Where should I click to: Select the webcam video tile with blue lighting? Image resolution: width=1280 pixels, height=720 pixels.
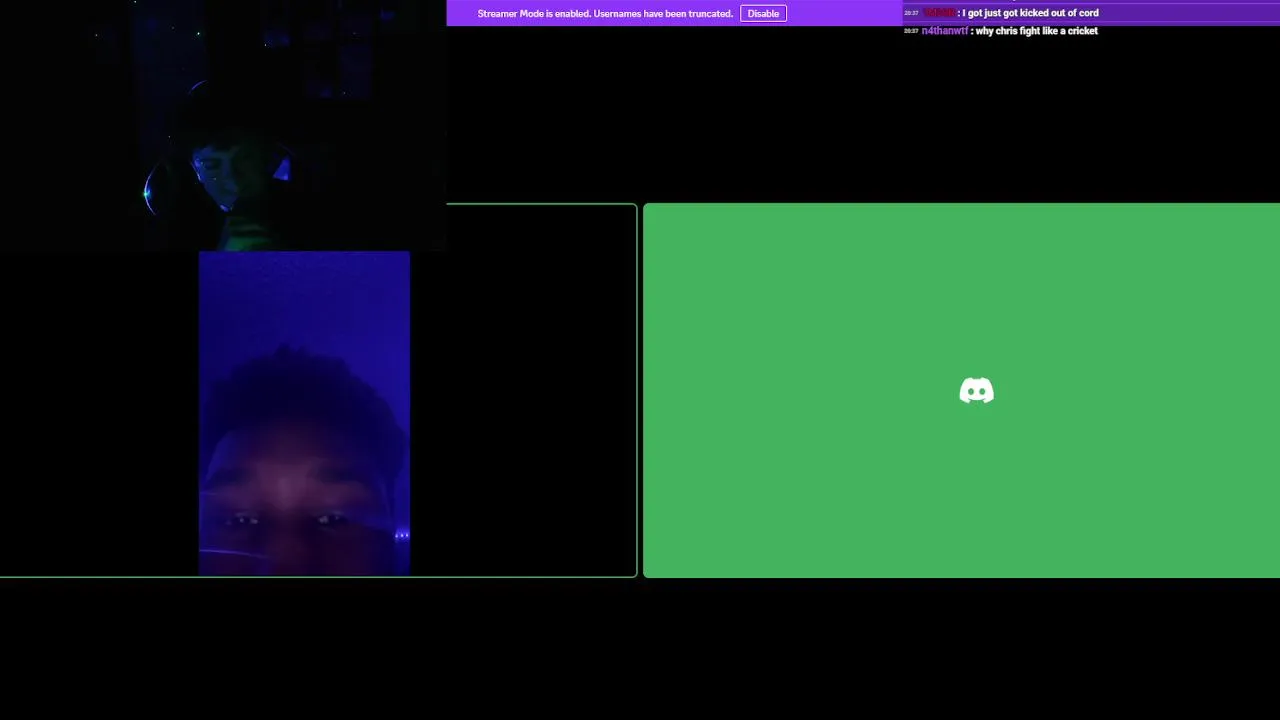point(304,413)
